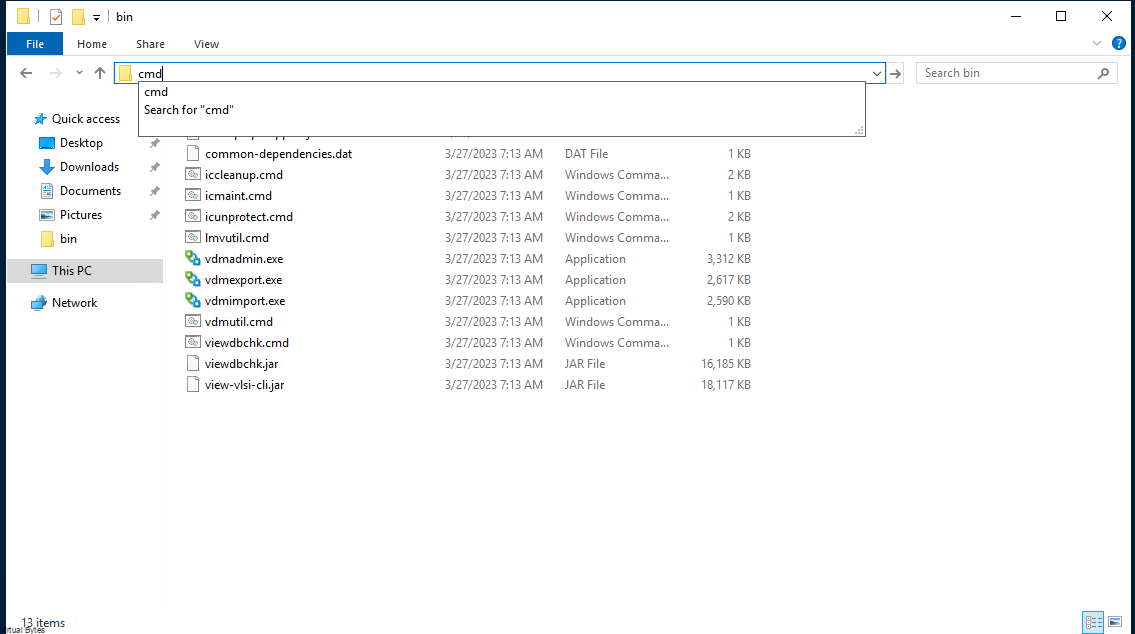This screenshot has height=634, width=1135.
Task: Enable Details view from the status bar
Action: (x=1093, y=622)
